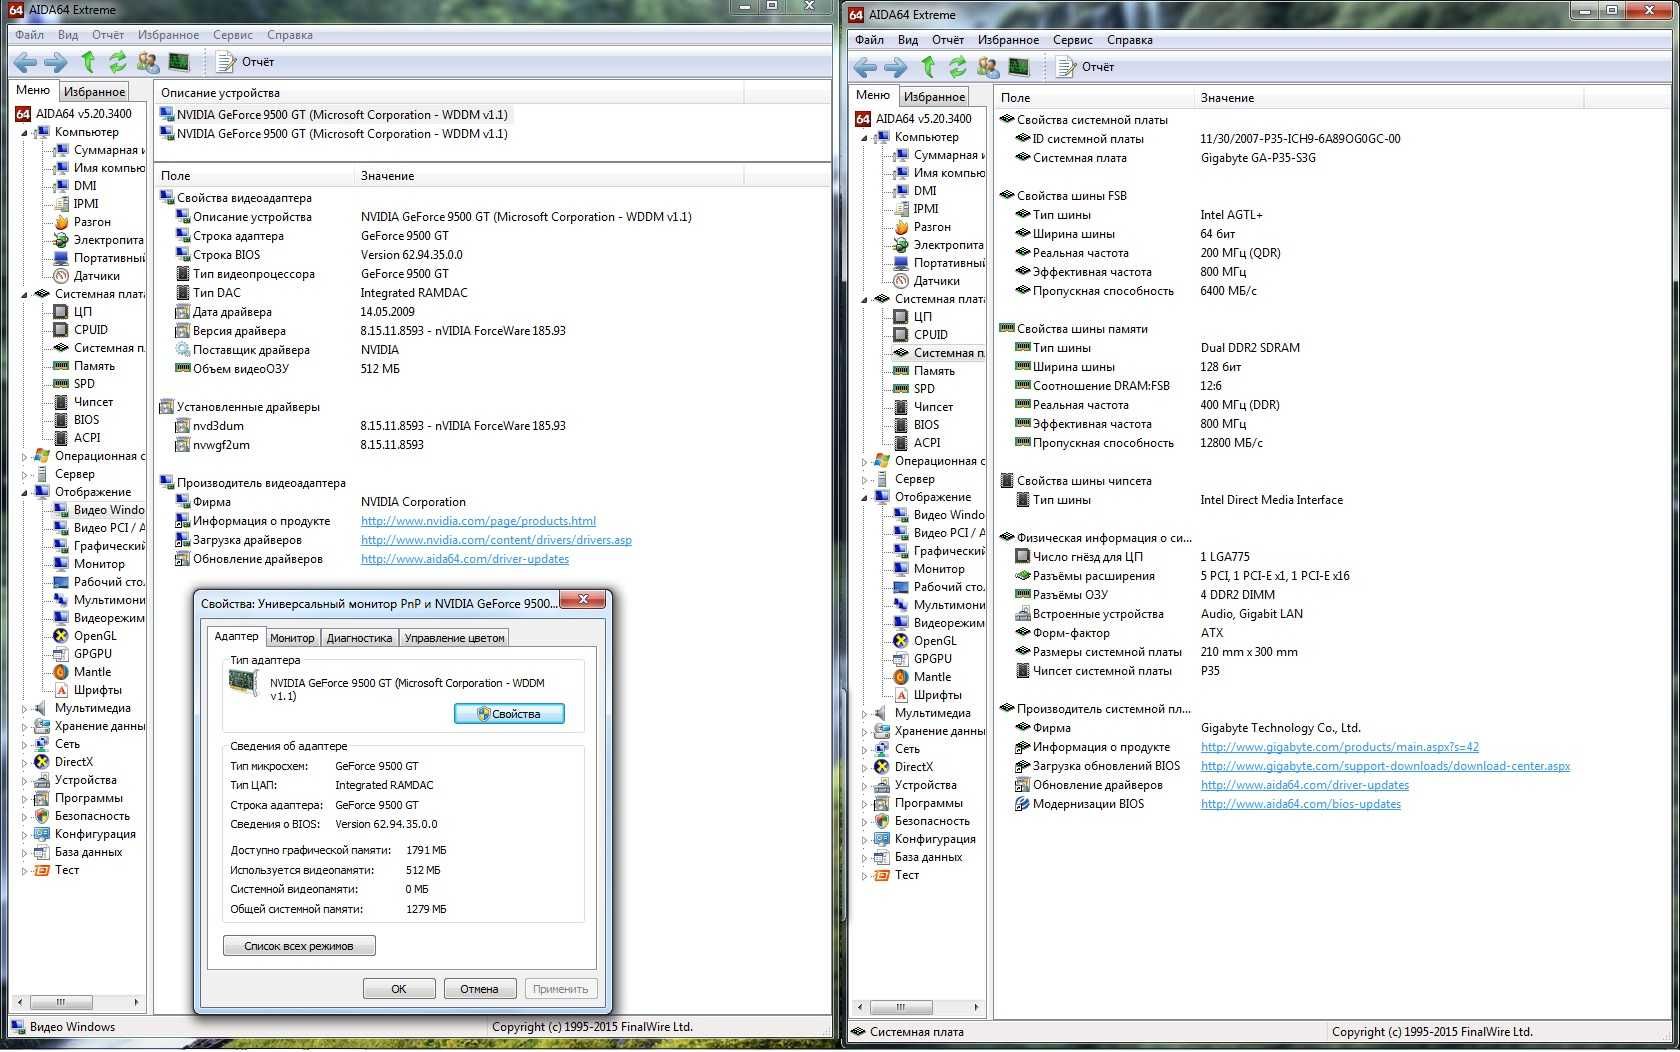Open Монитор tab in properties dialog
The height and width of the screenshot is (1052, 1680).
292,638
